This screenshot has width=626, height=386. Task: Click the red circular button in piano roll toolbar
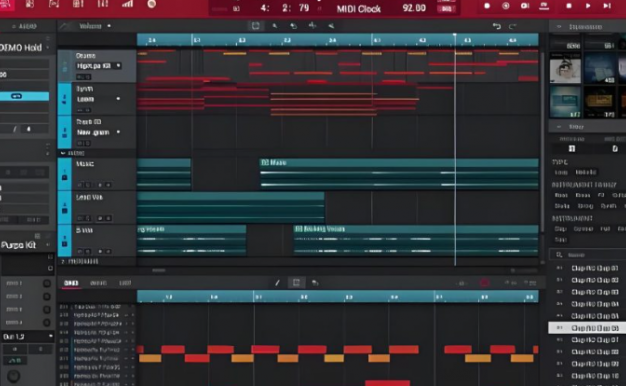pos(484,283)
